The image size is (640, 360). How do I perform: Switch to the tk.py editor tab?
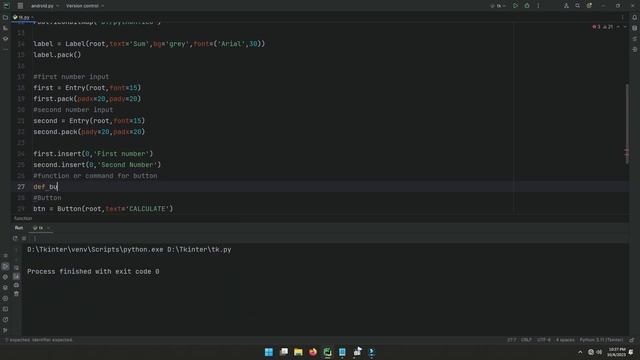[23, 18]
